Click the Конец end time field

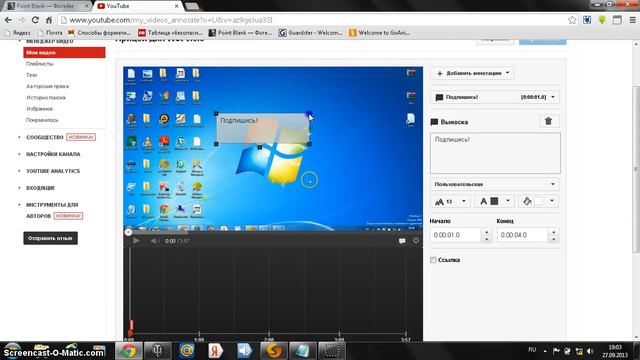pos(522,235)
